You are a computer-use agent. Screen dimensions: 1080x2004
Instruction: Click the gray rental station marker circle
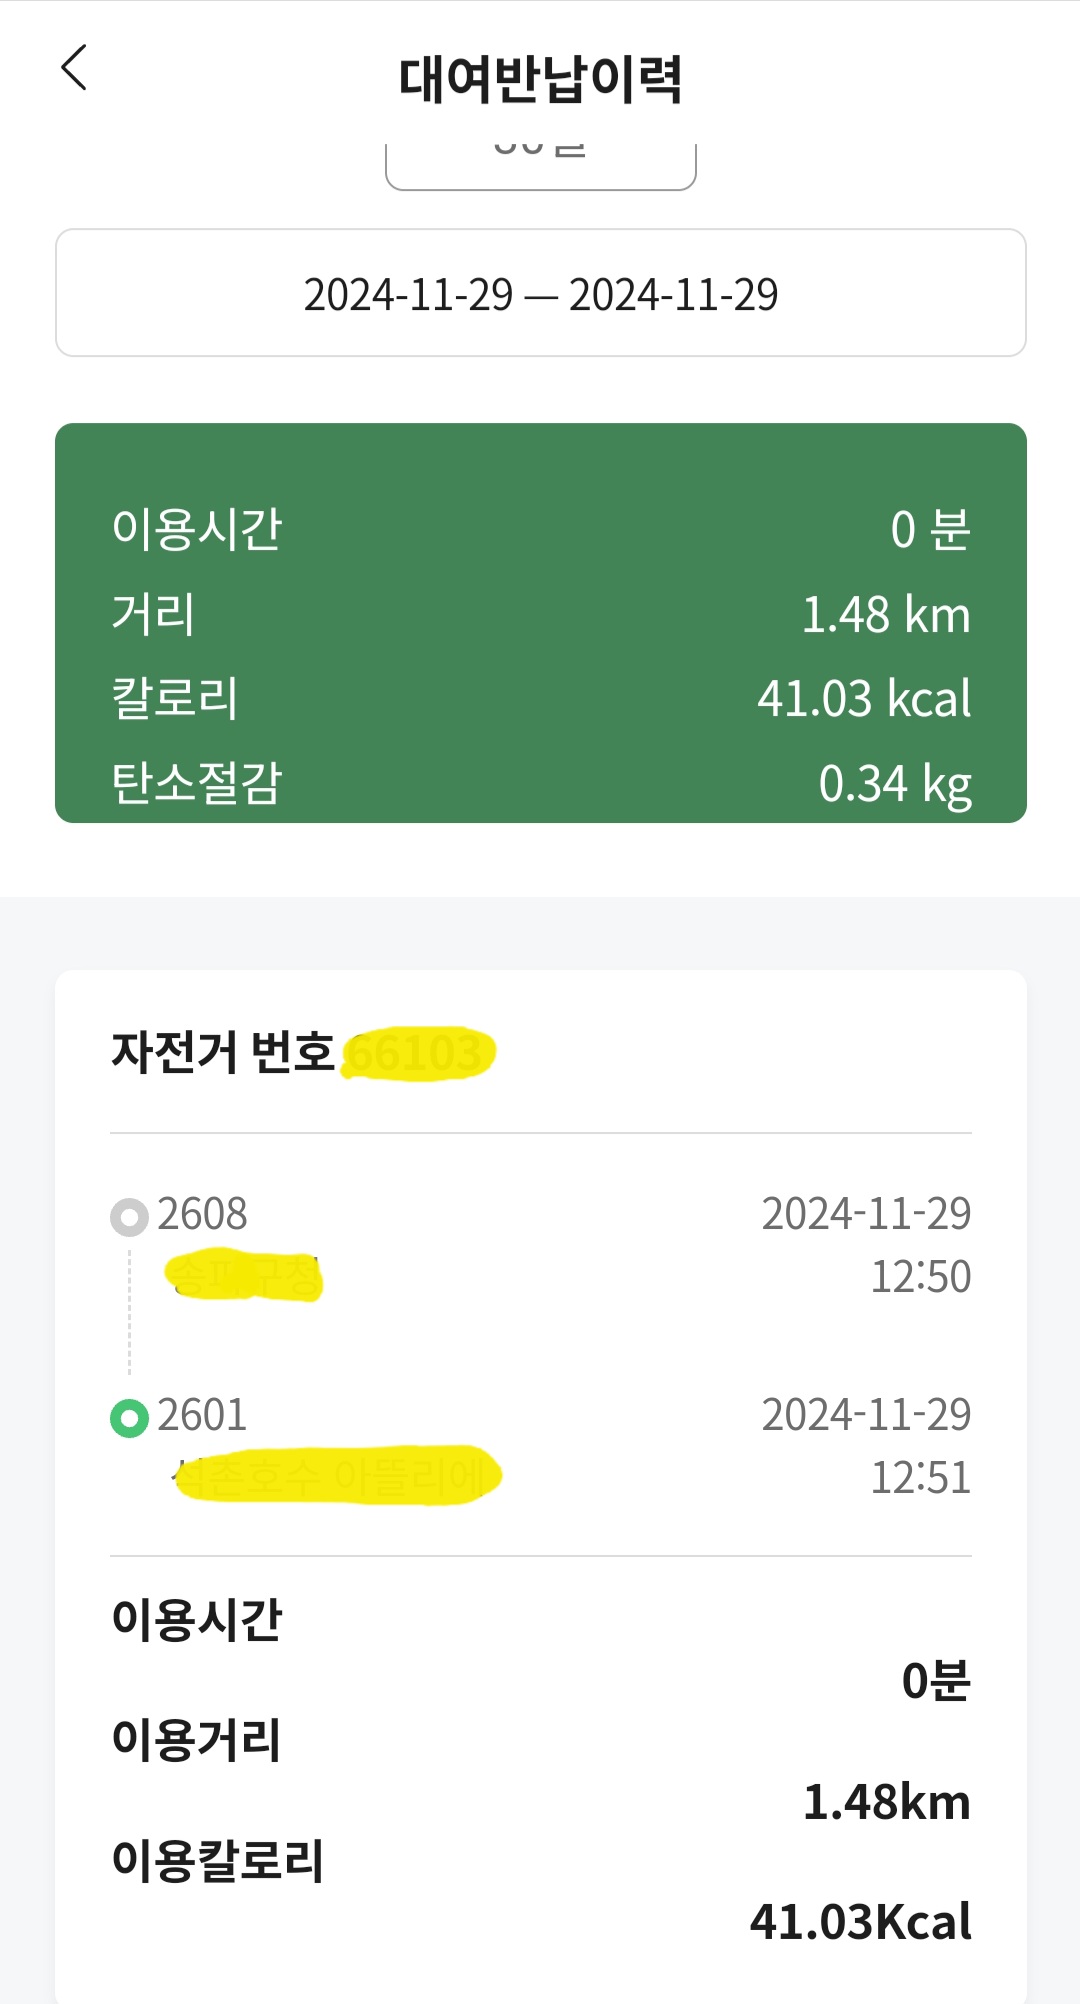(129, 1217)
